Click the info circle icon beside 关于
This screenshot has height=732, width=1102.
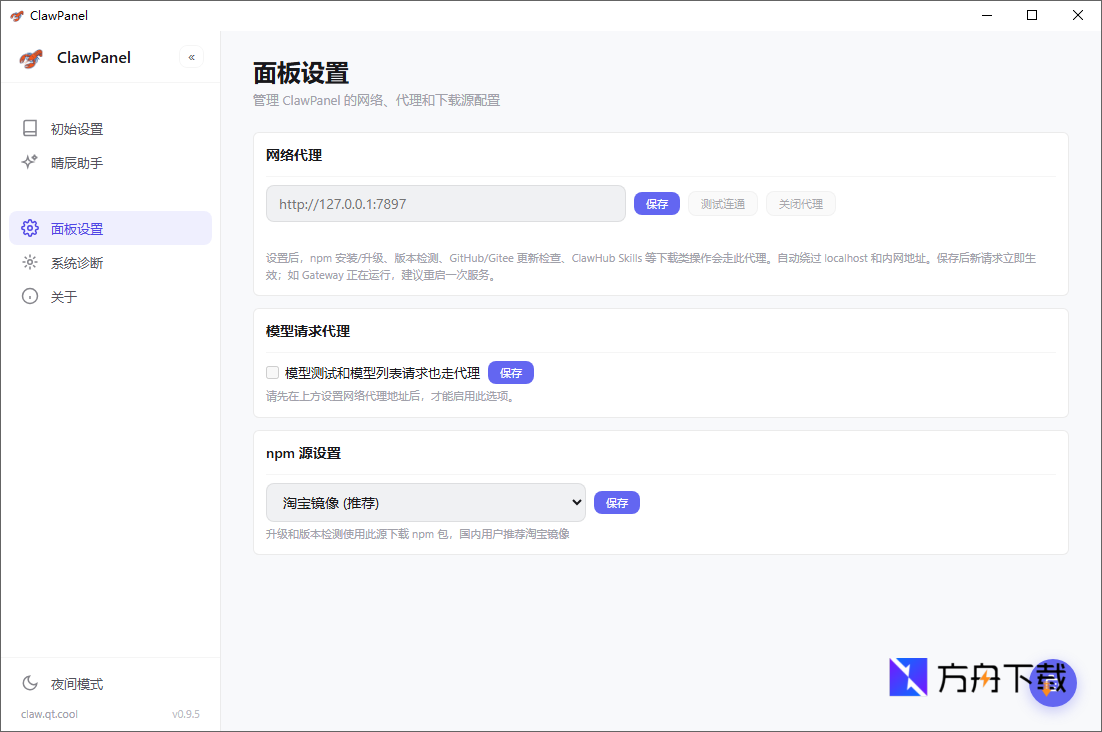tap(30, 297)
